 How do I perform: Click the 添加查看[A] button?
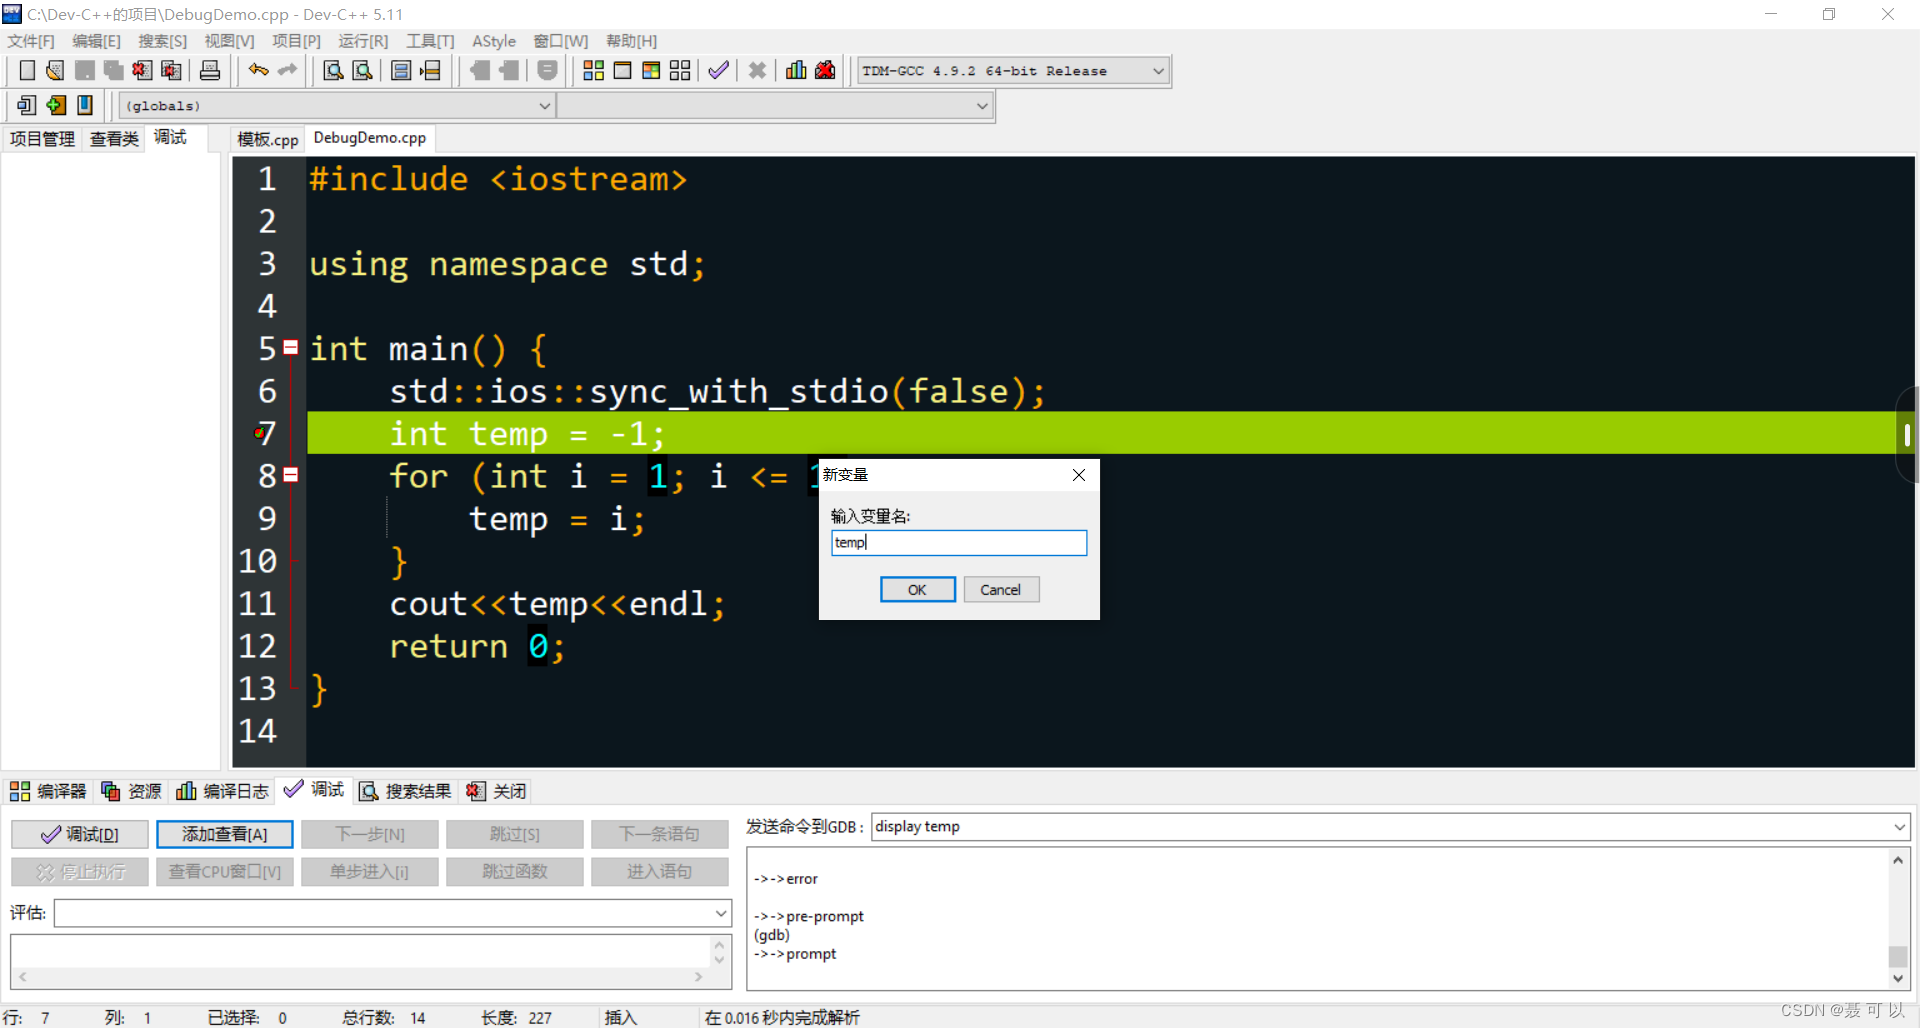[x=225, y=834]
